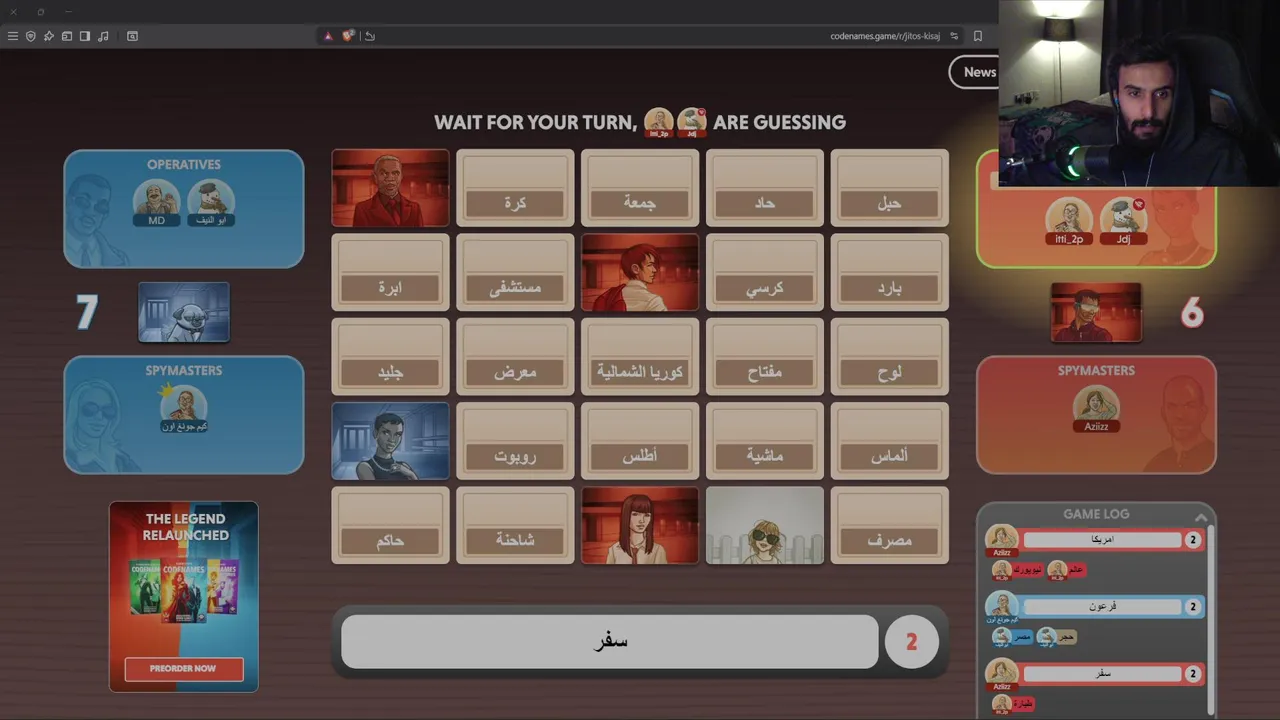1280x720 pixels.
Task: Click Aziizz avatar beside امريكا in game log
Action: click(1001, 540)
